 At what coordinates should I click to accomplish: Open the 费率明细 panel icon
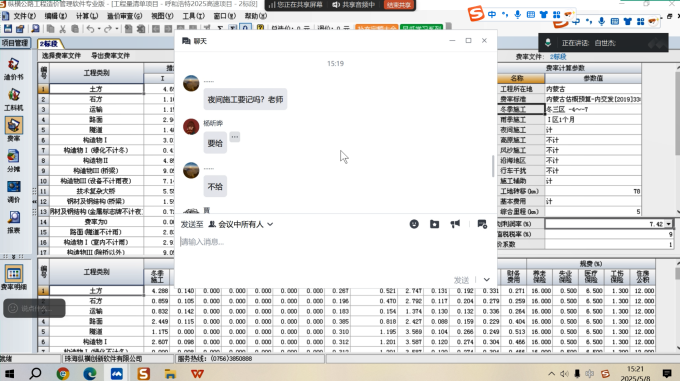(x=13, y=278)
